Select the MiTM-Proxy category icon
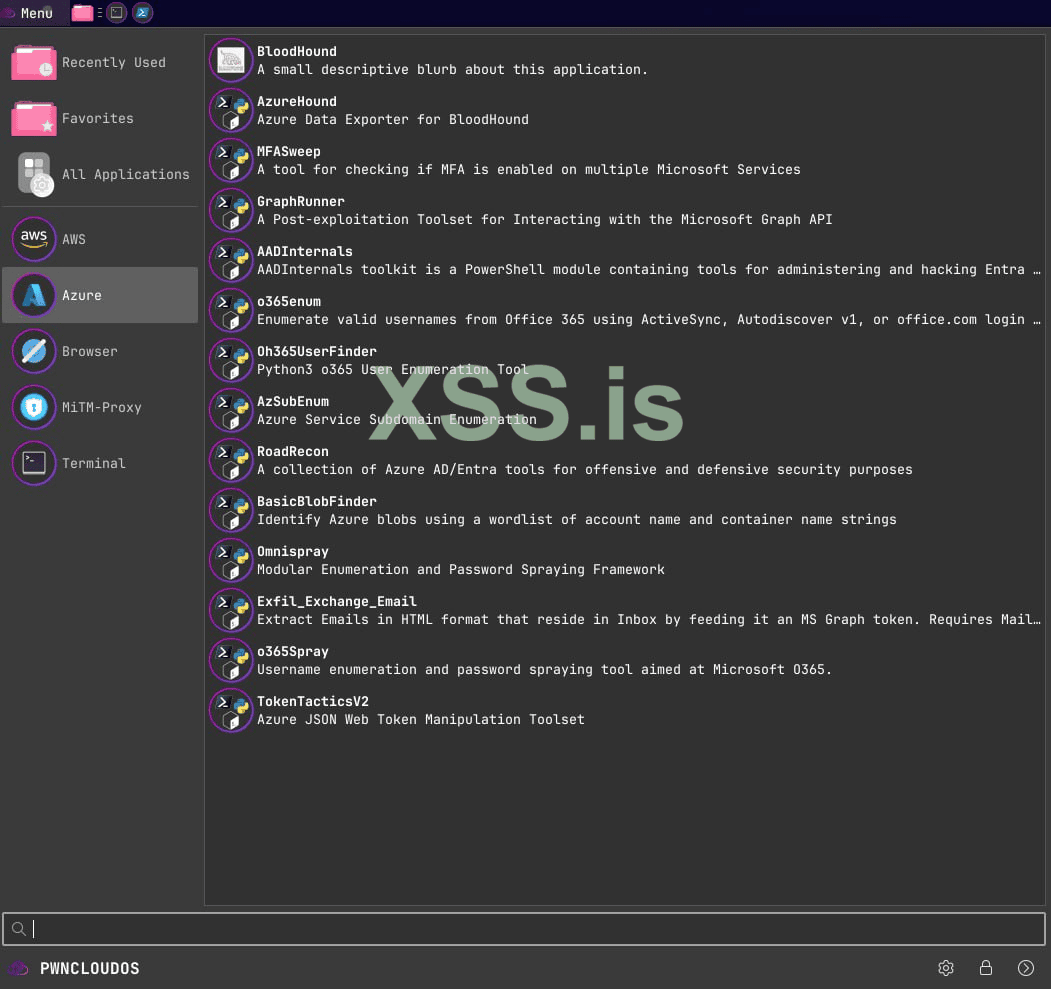The image size is (1051, 989). coord(34,407)
